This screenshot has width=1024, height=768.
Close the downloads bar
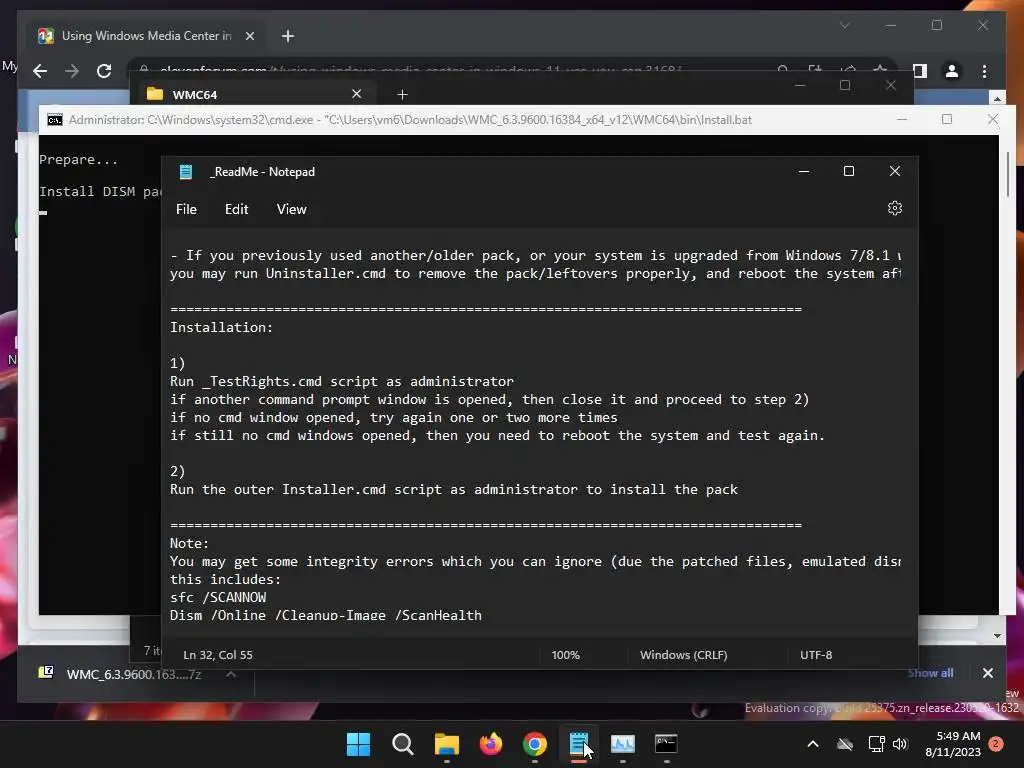tap(987, 673)
